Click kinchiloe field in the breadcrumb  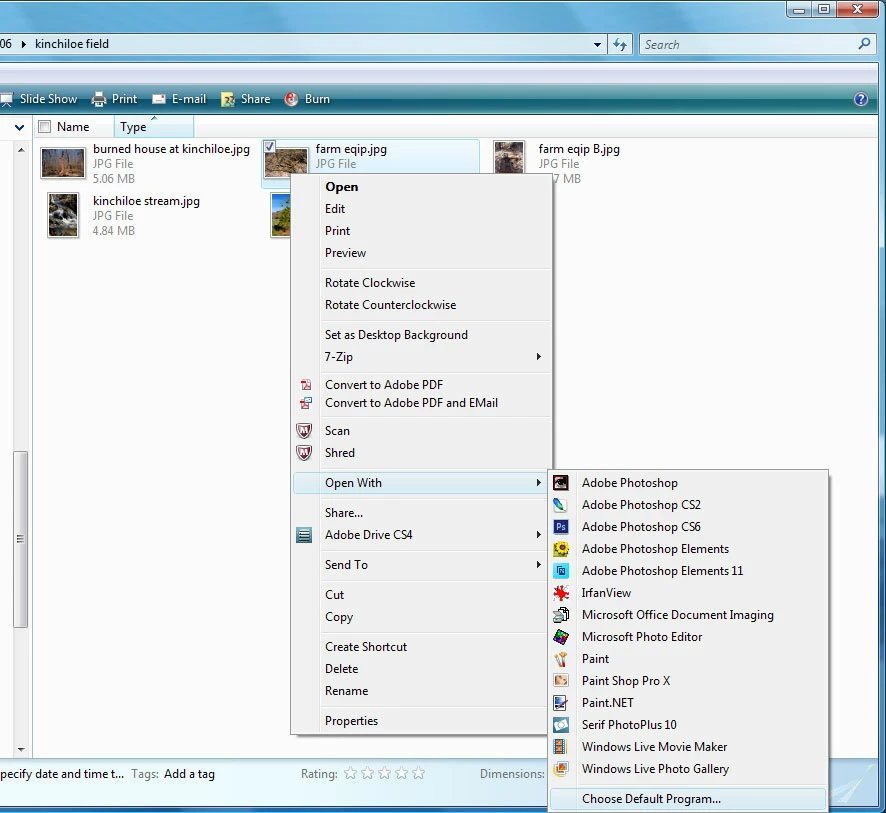(72, 44)
